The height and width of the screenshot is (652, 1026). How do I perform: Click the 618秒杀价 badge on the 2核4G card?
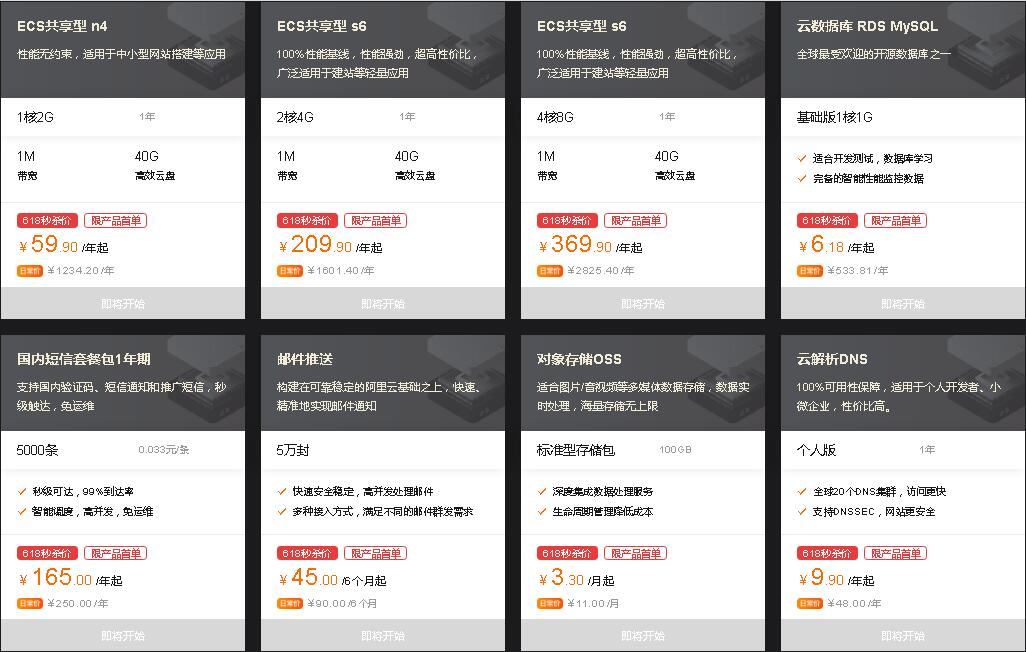click(x=307, y=221)
